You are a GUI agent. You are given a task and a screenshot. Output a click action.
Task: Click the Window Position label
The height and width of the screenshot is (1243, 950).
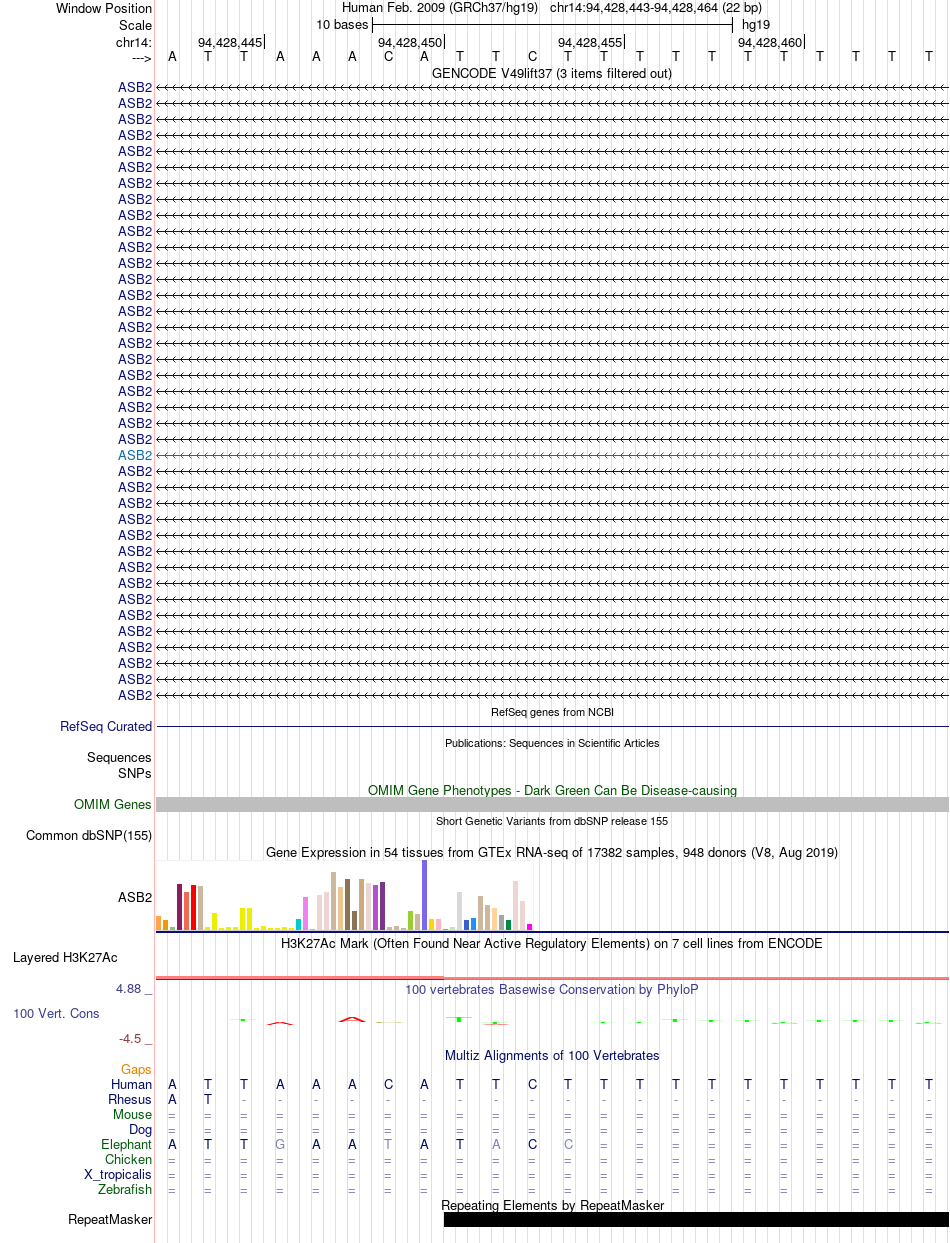pos(104,8)
